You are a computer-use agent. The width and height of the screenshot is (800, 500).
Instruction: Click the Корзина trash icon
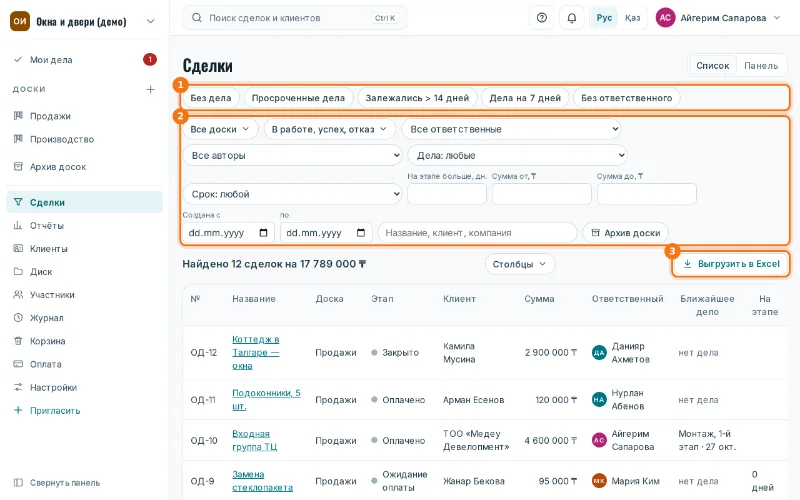point(18,341)
